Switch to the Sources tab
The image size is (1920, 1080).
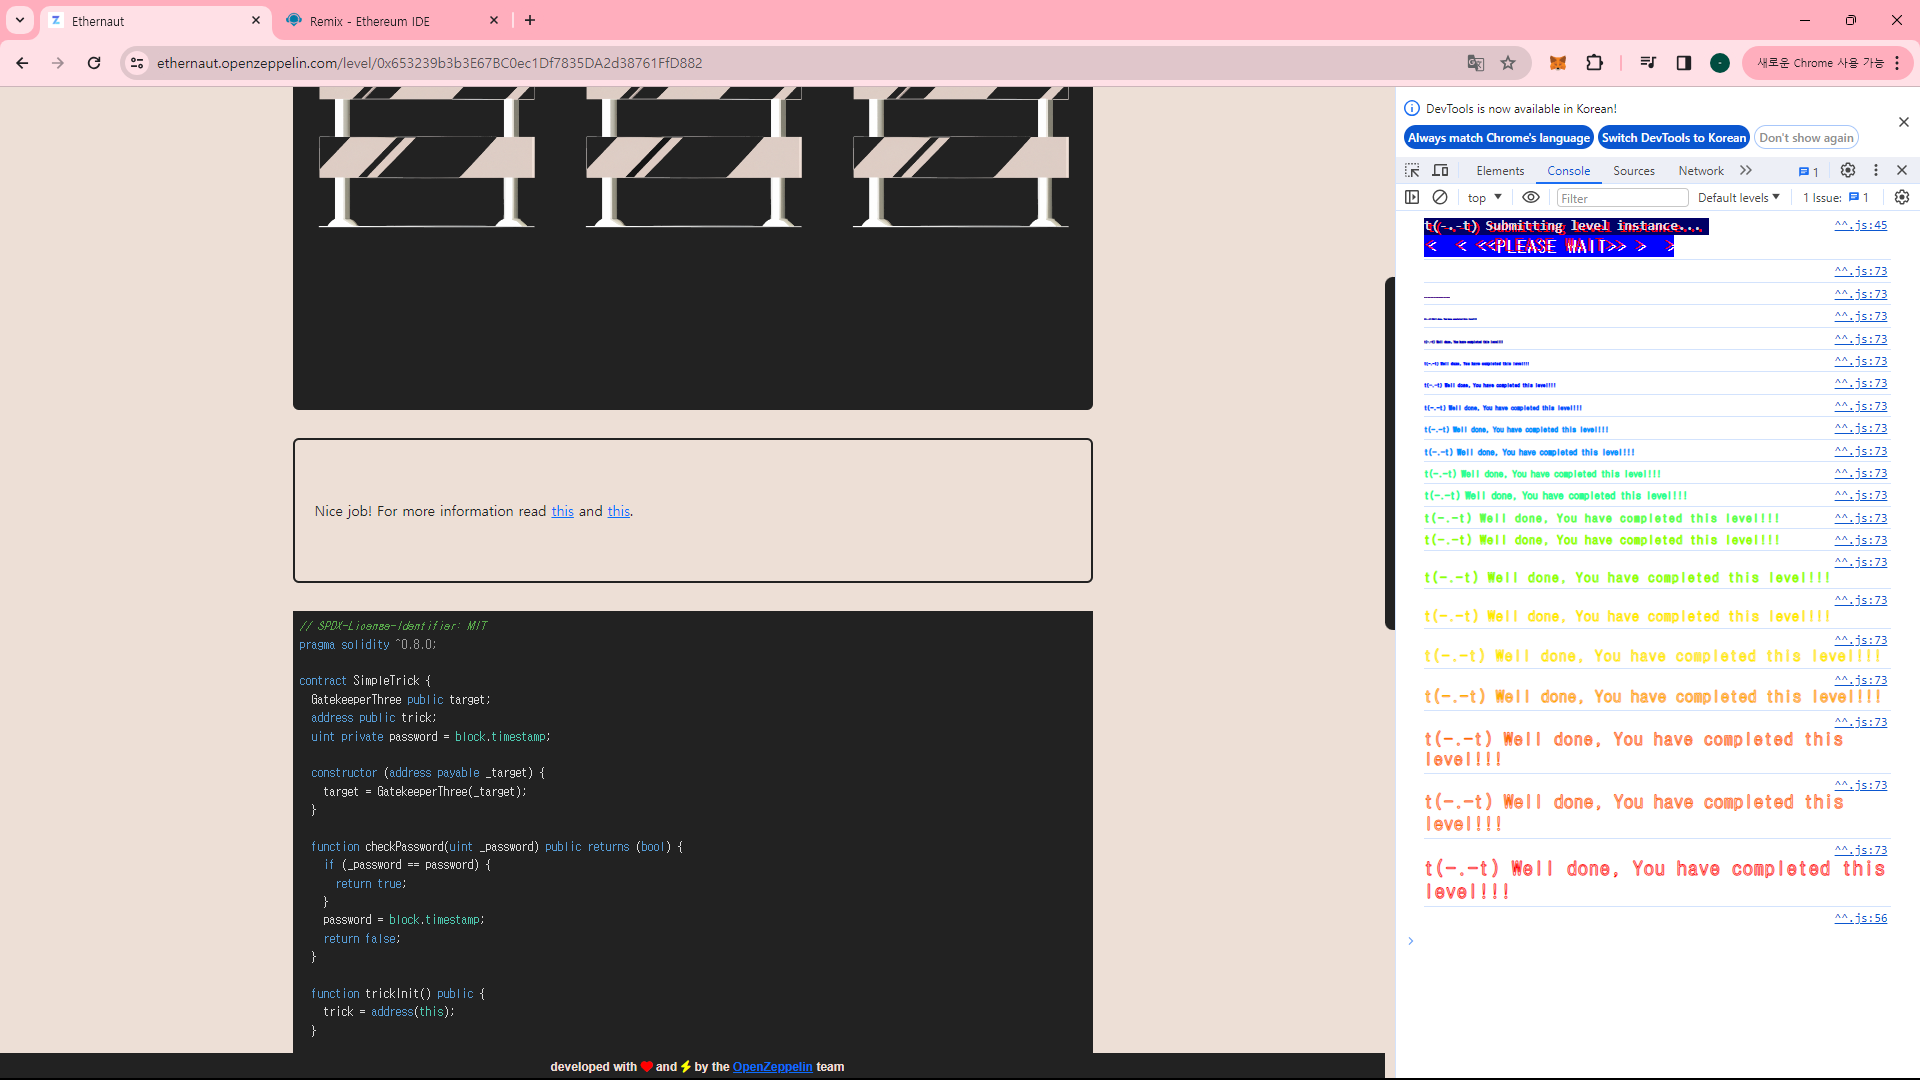1633,171
